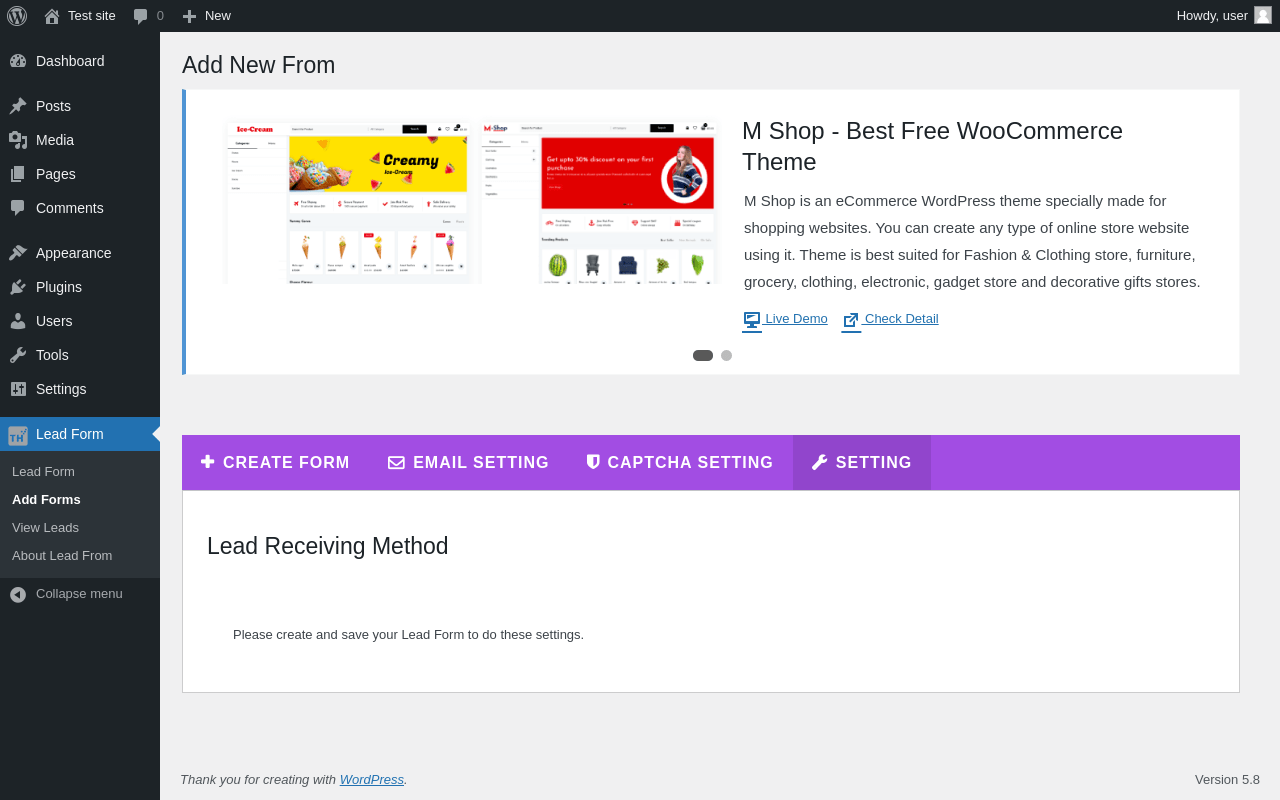Click the Lead Receiving Method heading
The height and width of the screenshot is (800, 1280).
pos(328,546)
